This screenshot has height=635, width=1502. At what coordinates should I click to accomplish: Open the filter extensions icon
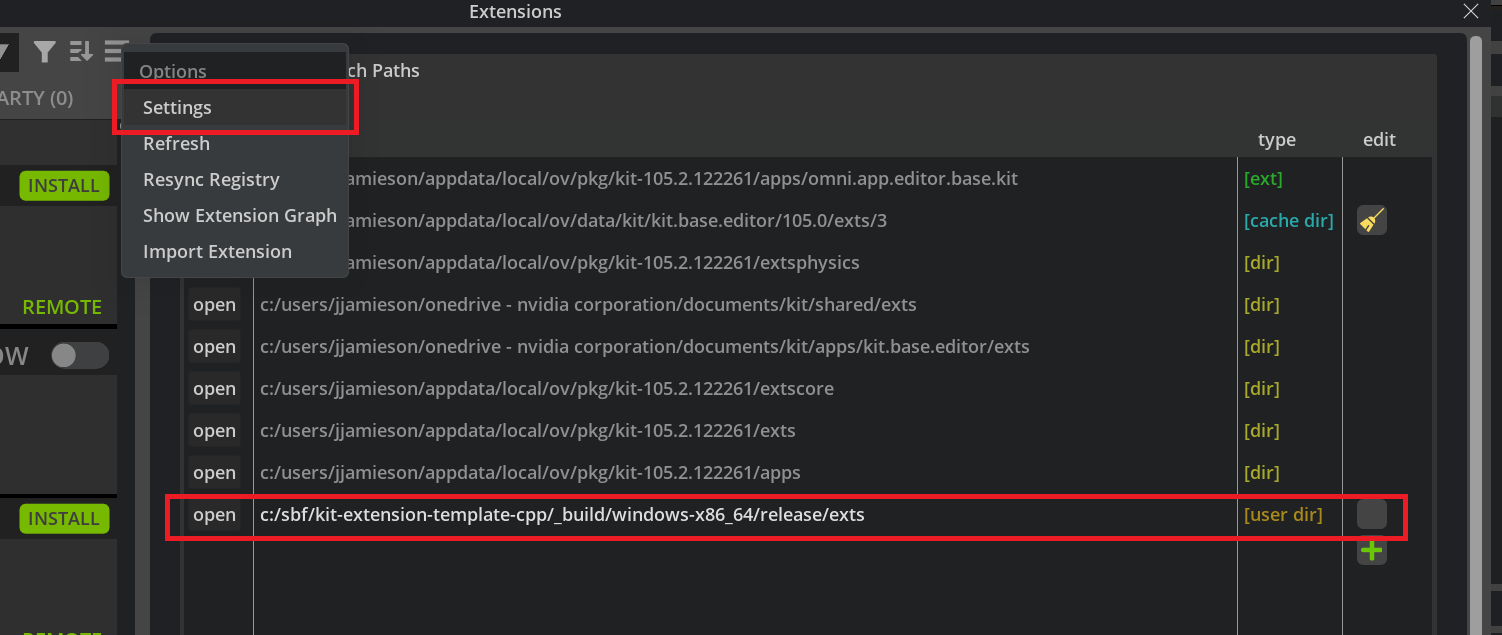pos(44,50)
